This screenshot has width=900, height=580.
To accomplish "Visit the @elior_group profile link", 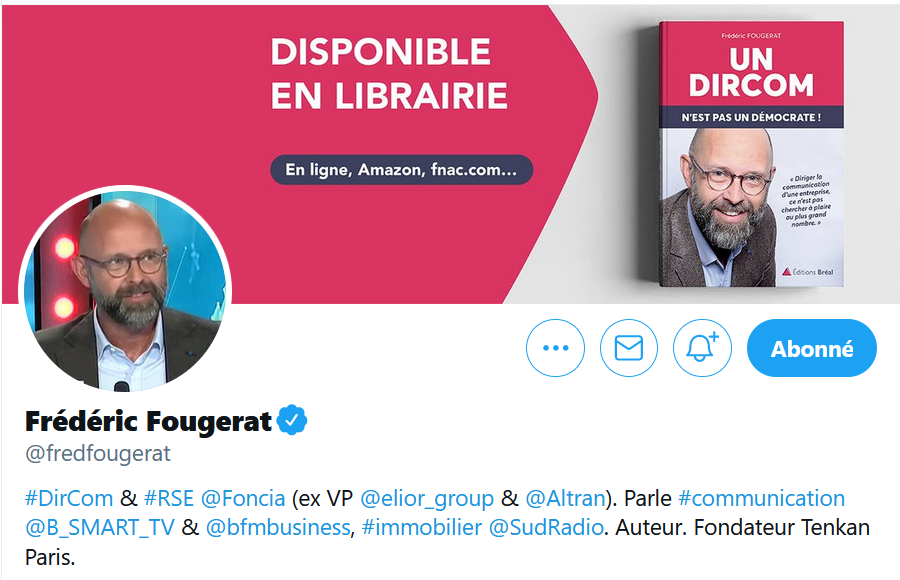I will point(427,498).
